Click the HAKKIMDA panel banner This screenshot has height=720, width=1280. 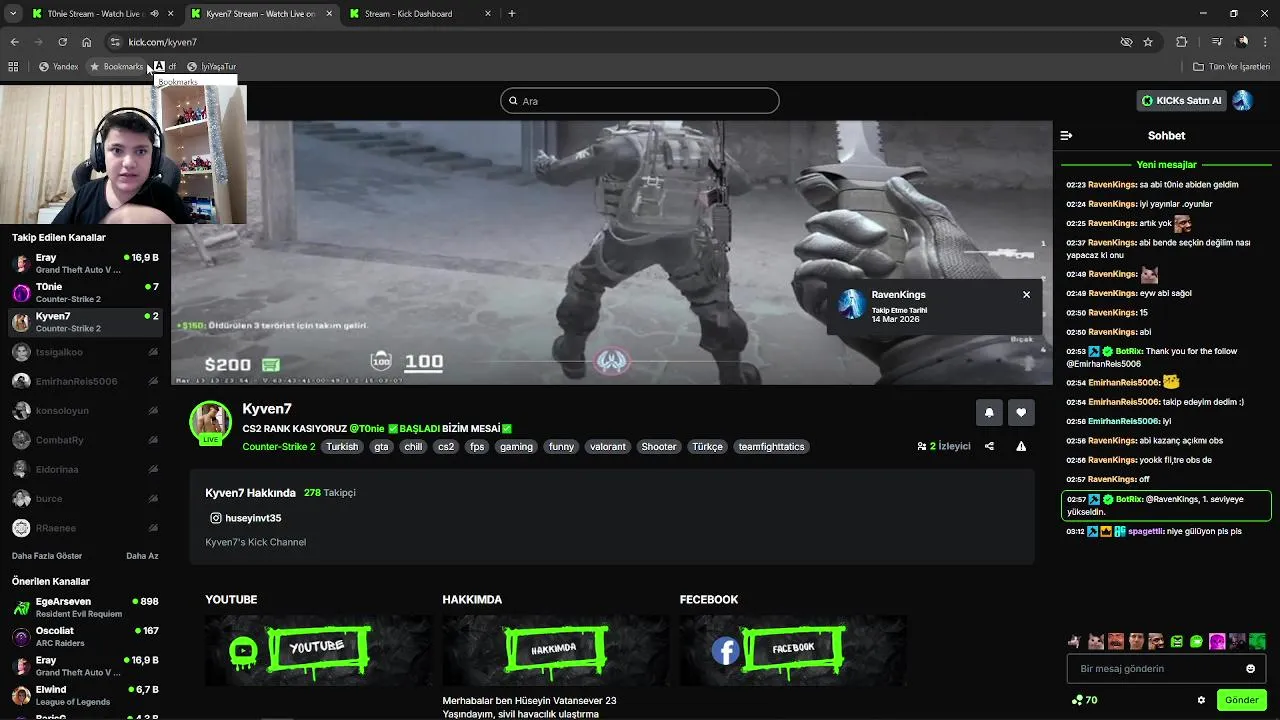tap(556, 651)
